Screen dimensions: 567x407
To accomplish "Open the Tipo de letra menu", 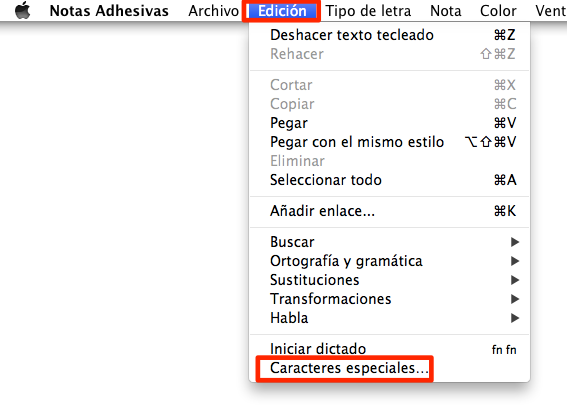I will (x=368, y=11).
